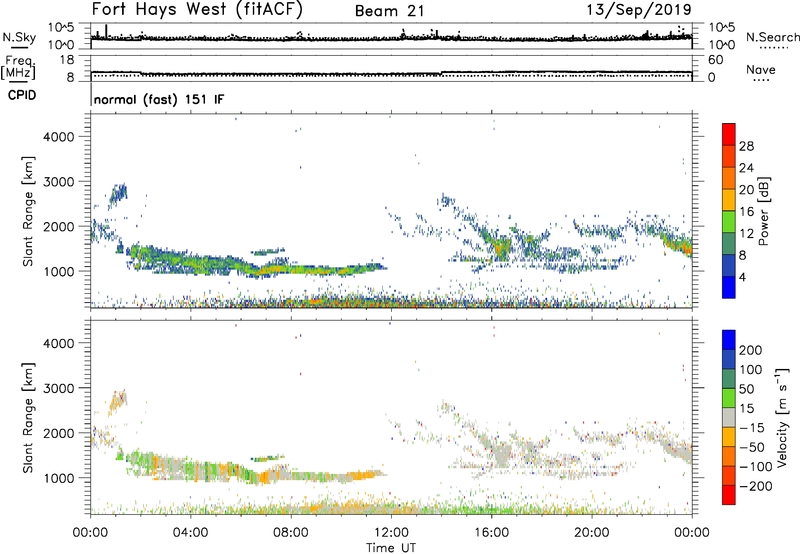Click the bright blue top velocity colorbar segment
Viewport: 800px width, 554px height.
click(729, 340)
